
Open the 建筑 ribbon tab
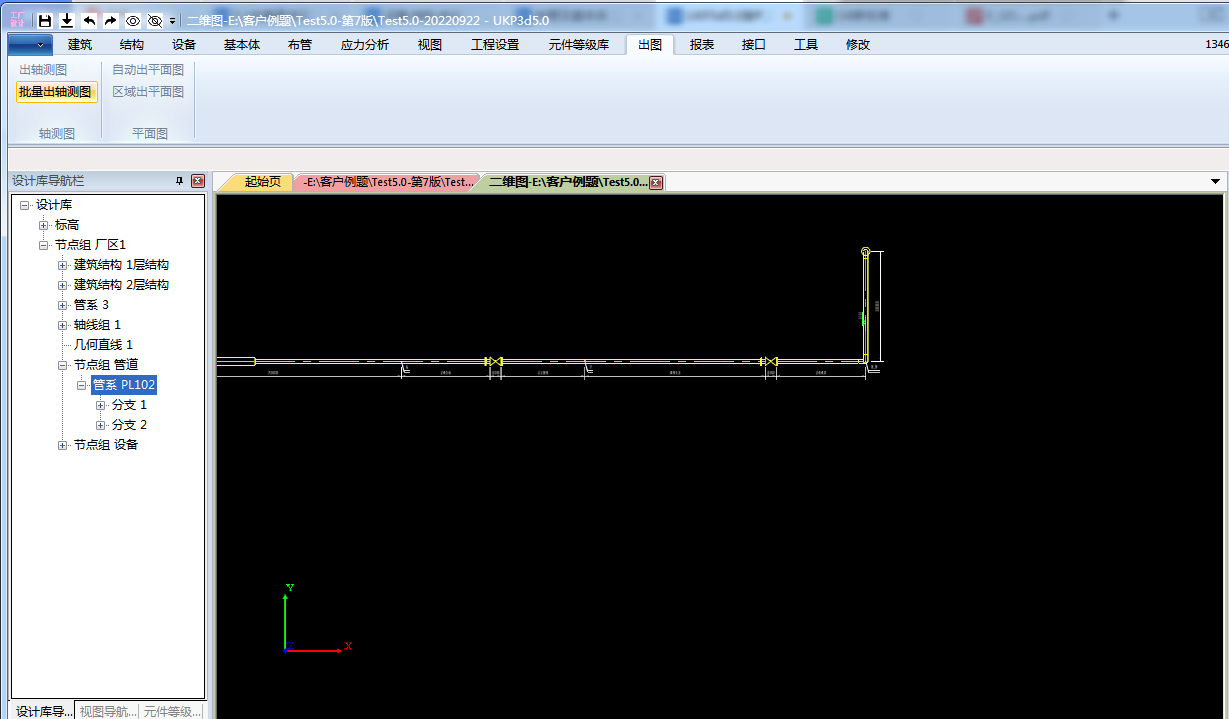pos(80,44)
